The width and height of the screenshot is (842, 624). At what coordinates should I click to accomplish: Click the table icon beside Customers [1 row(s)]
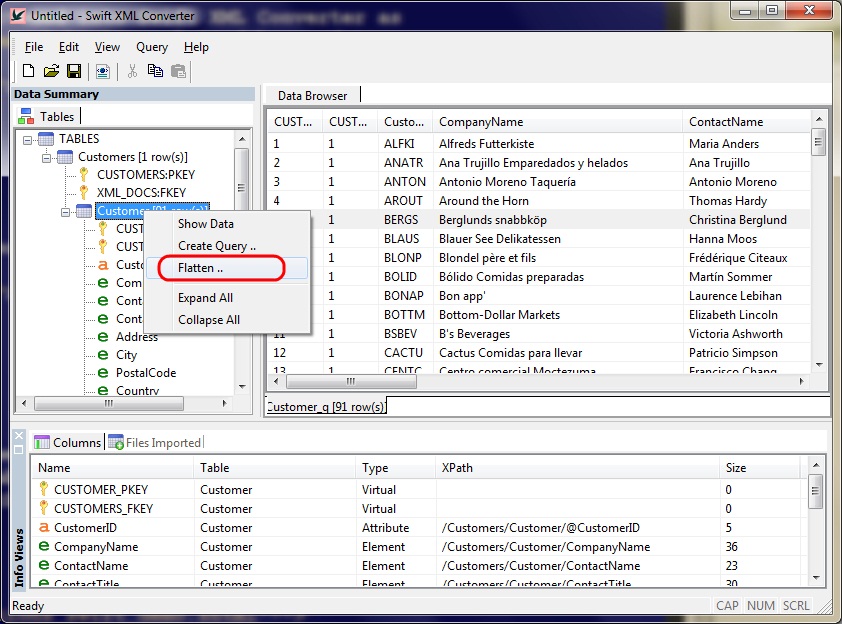pyautogui.click(x=65, y=157)
